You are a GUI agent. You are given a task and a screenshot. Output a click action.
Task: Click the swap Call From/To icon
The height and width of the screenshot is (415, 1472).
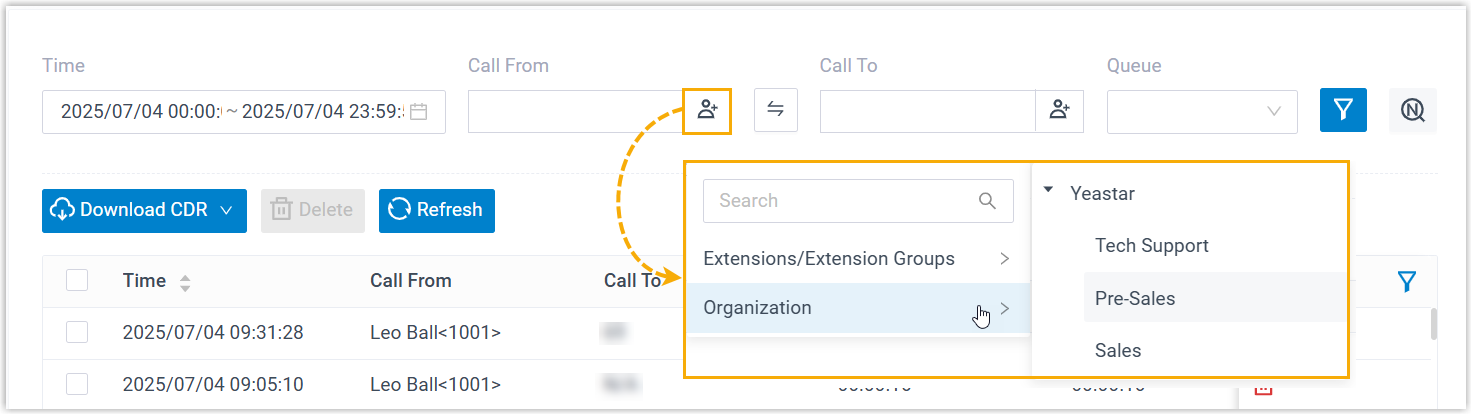(775, 110)
